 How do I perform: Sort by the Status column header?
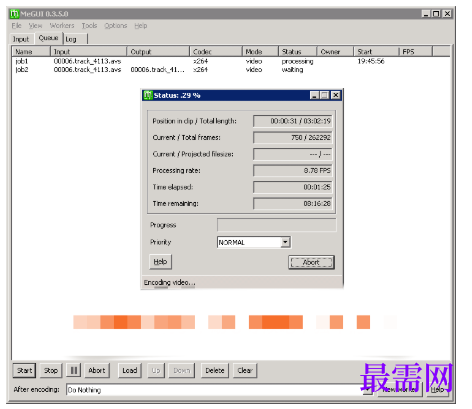pyautogui.click(x=297, y=52)
